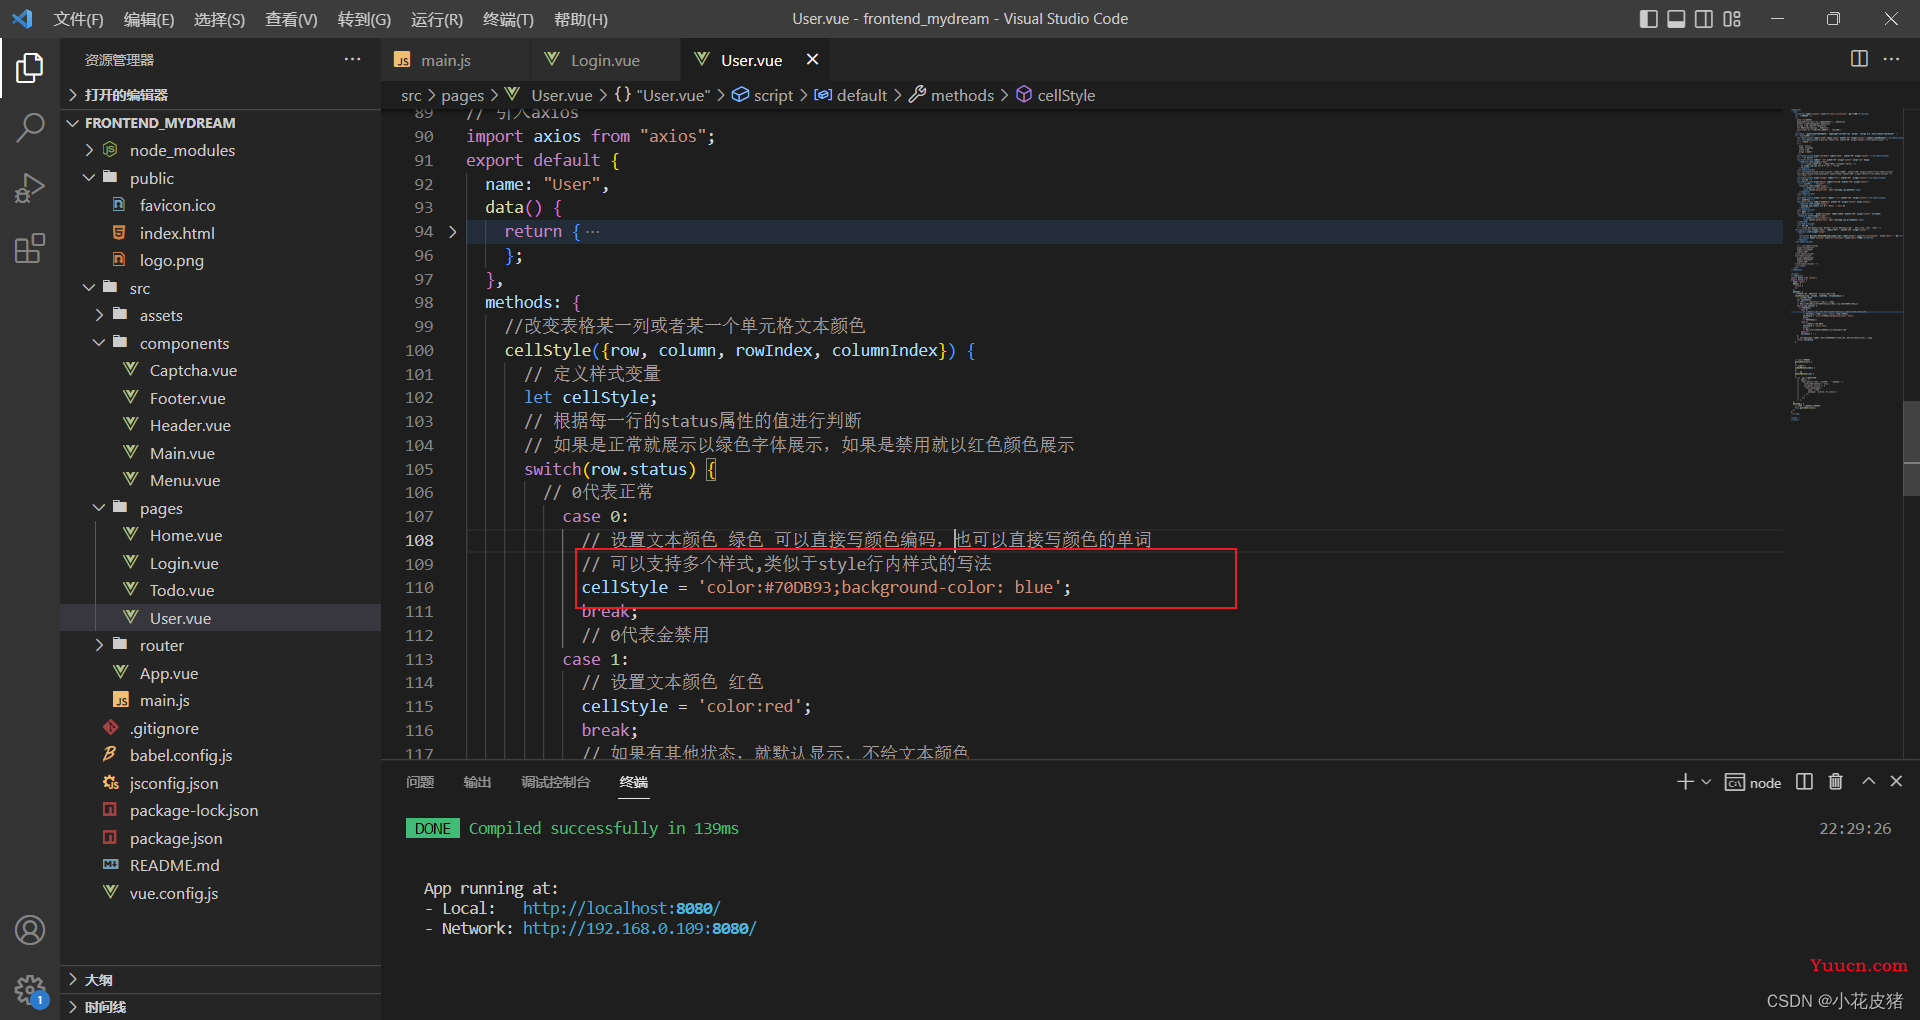The image size is (1920, 1020).
Task: Open the 查看(V) menu
Action: tap(291, 19)
